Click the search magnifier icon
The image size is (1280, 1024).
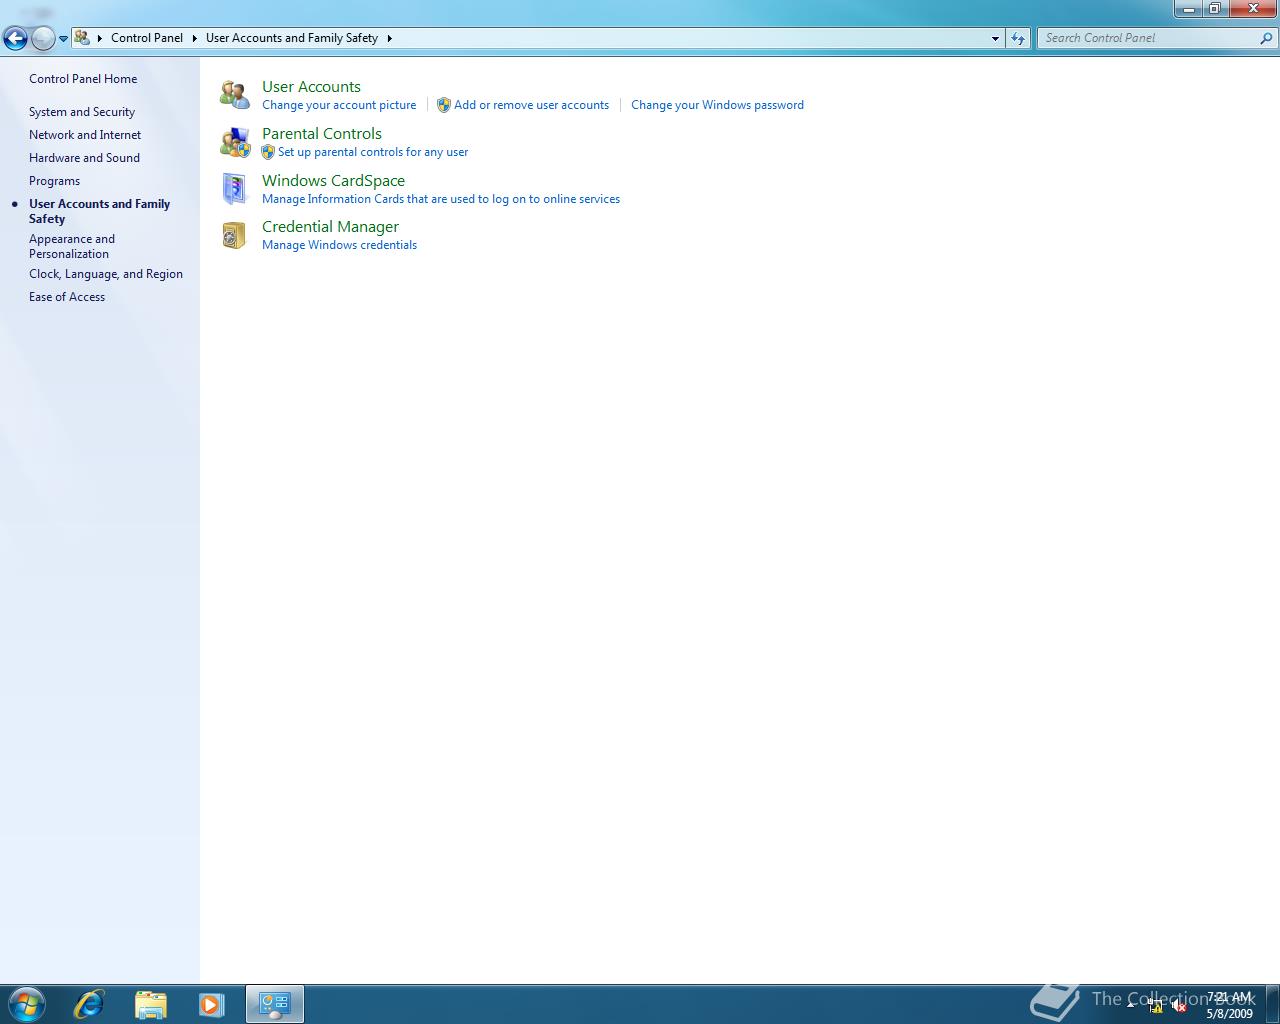tap(1267, 38)
